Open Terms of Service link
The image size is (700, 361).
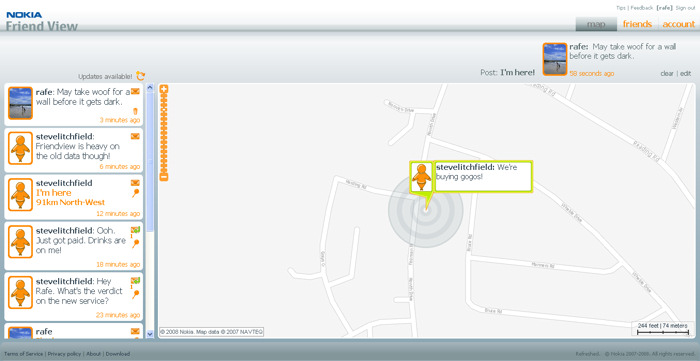[24, 354]
